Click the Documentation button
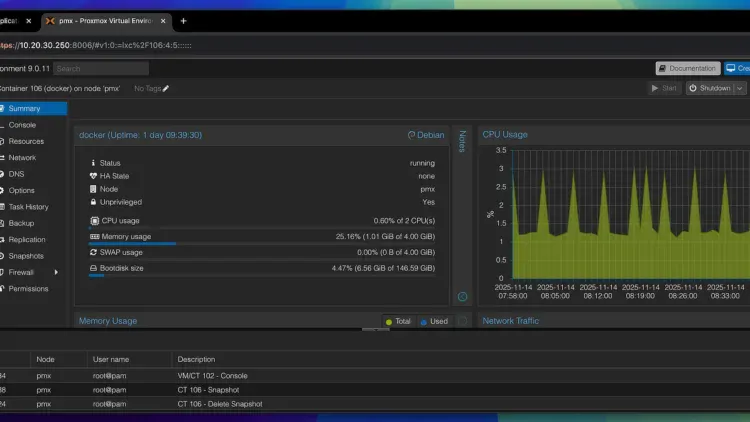Screen dimensions: 750x422 tap(687, 68)
